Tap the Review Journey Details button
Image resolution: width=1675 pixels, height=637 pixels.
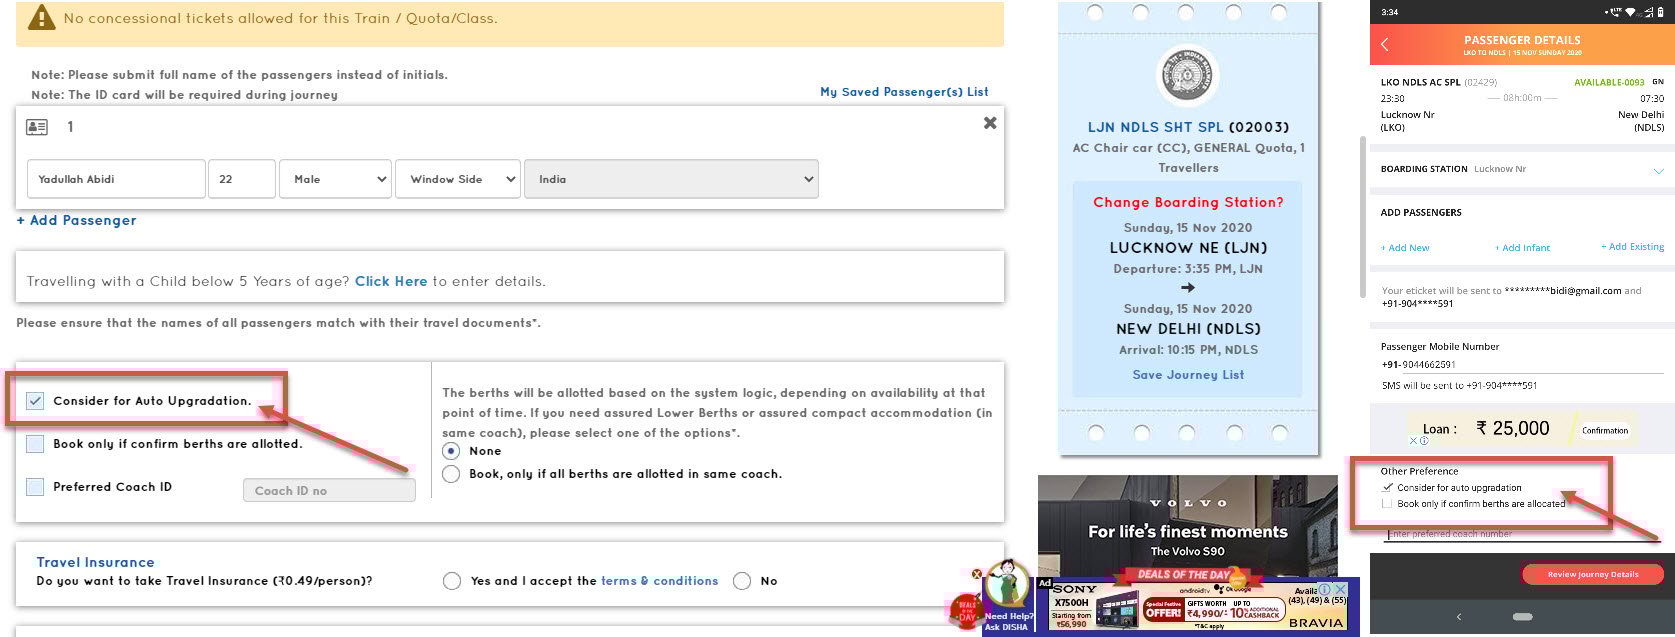[x=1592, y=575]
